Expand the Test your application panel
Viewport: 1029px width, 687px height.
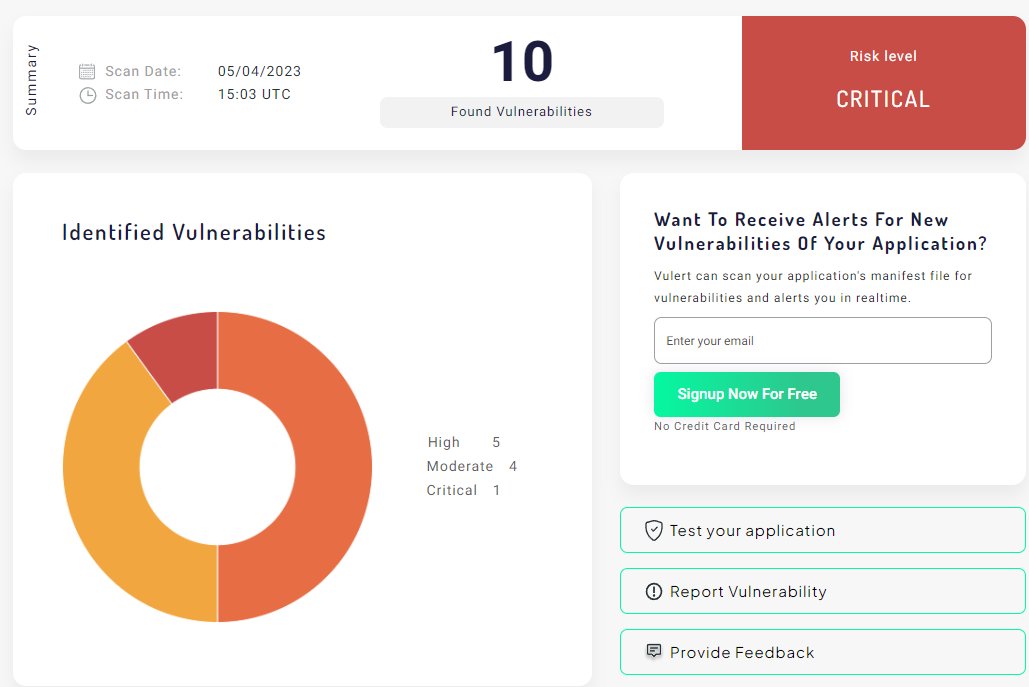[822, 530]
